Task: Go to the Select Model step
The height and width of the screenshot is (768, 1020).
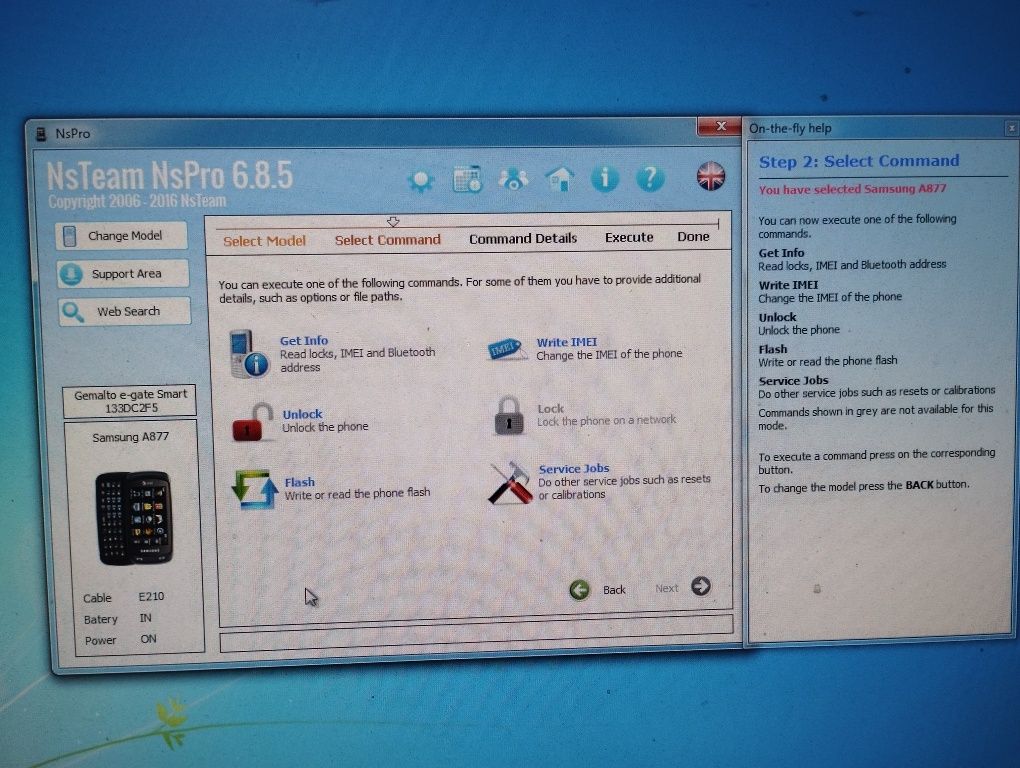Action: pyautogui.click(x=264, y=241)
